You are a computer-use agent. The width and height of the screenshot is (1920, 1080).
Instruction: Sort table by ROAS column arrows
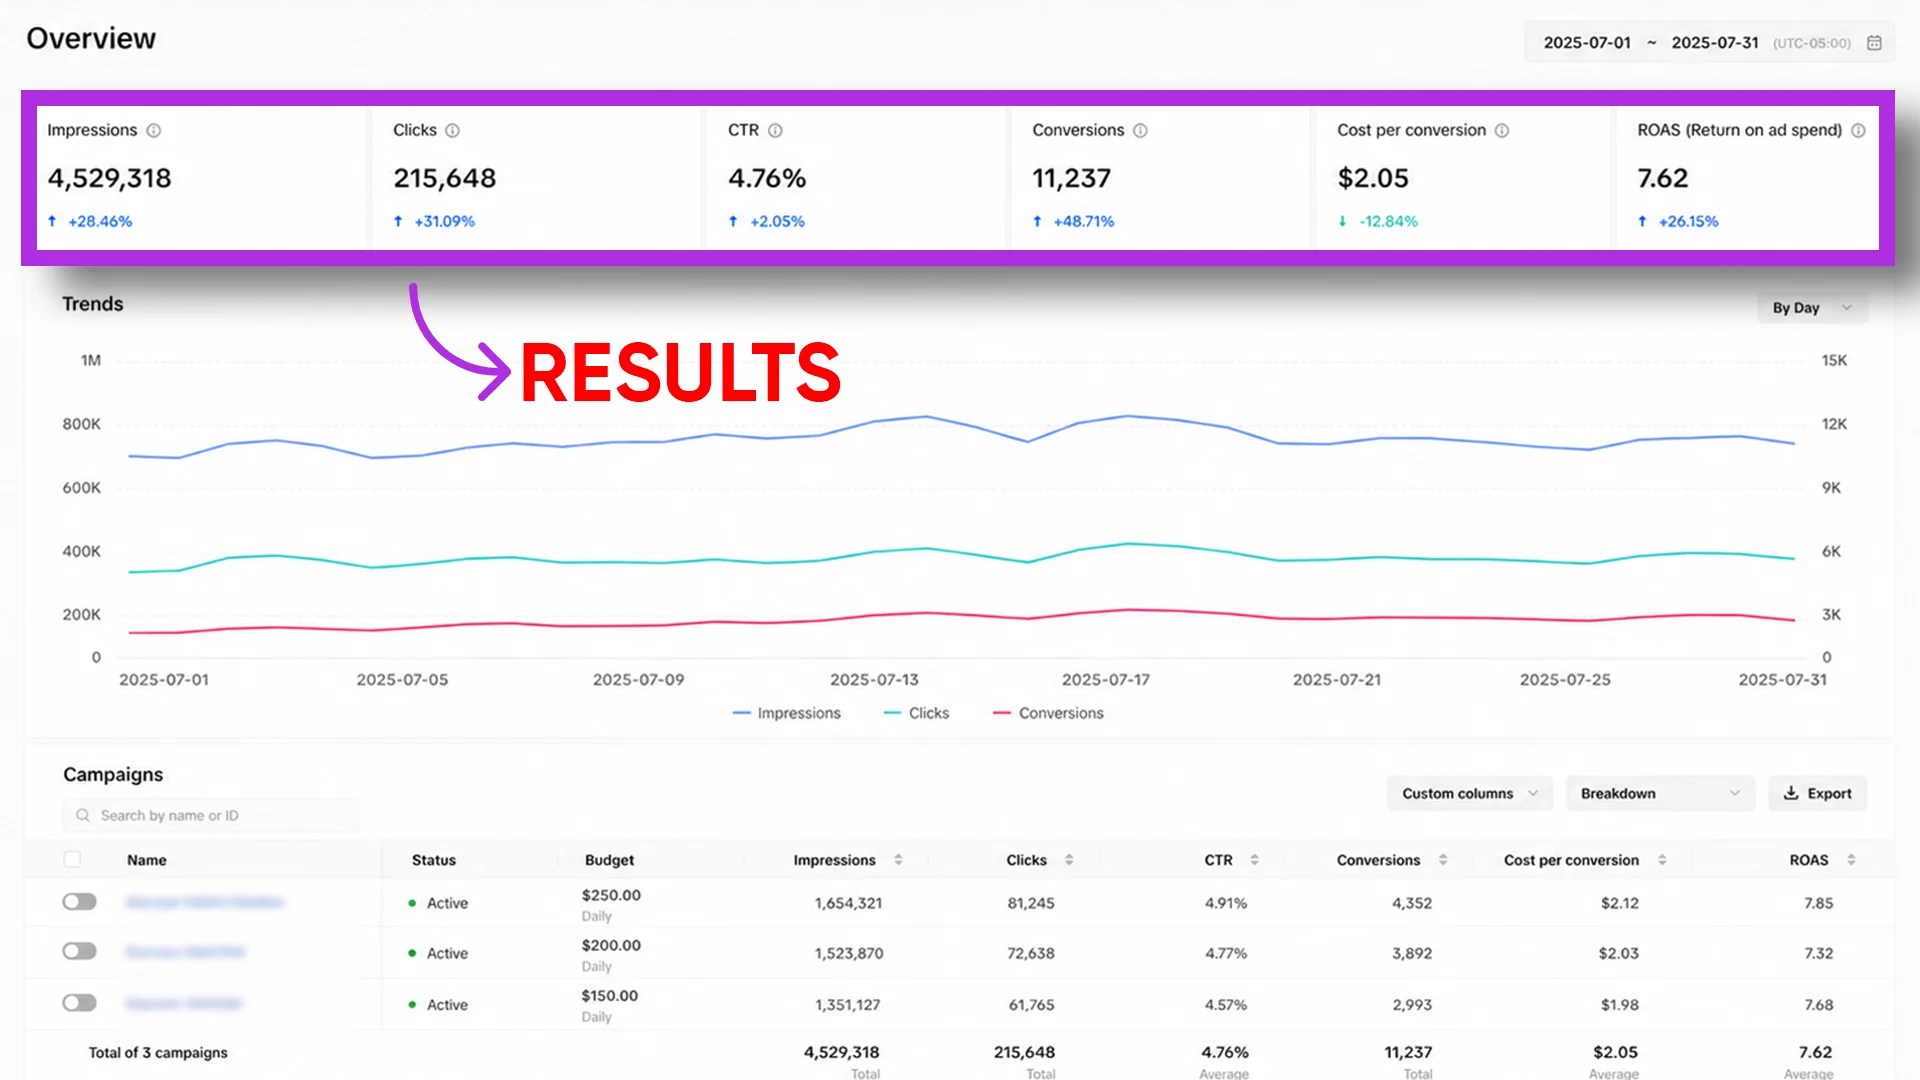point(1851,860)
